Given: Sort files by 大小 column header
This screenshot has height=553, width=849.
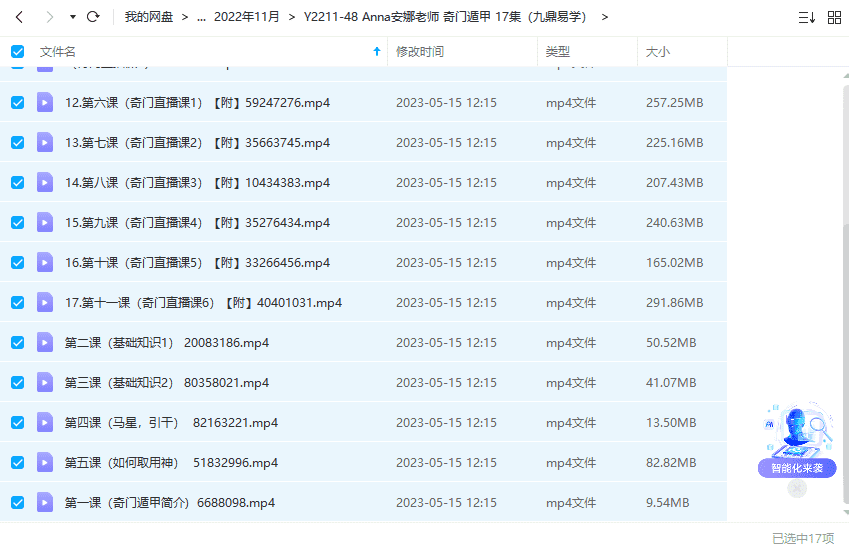Looking at the screenshot, I should pyautogui.click(x=658, y=51).
